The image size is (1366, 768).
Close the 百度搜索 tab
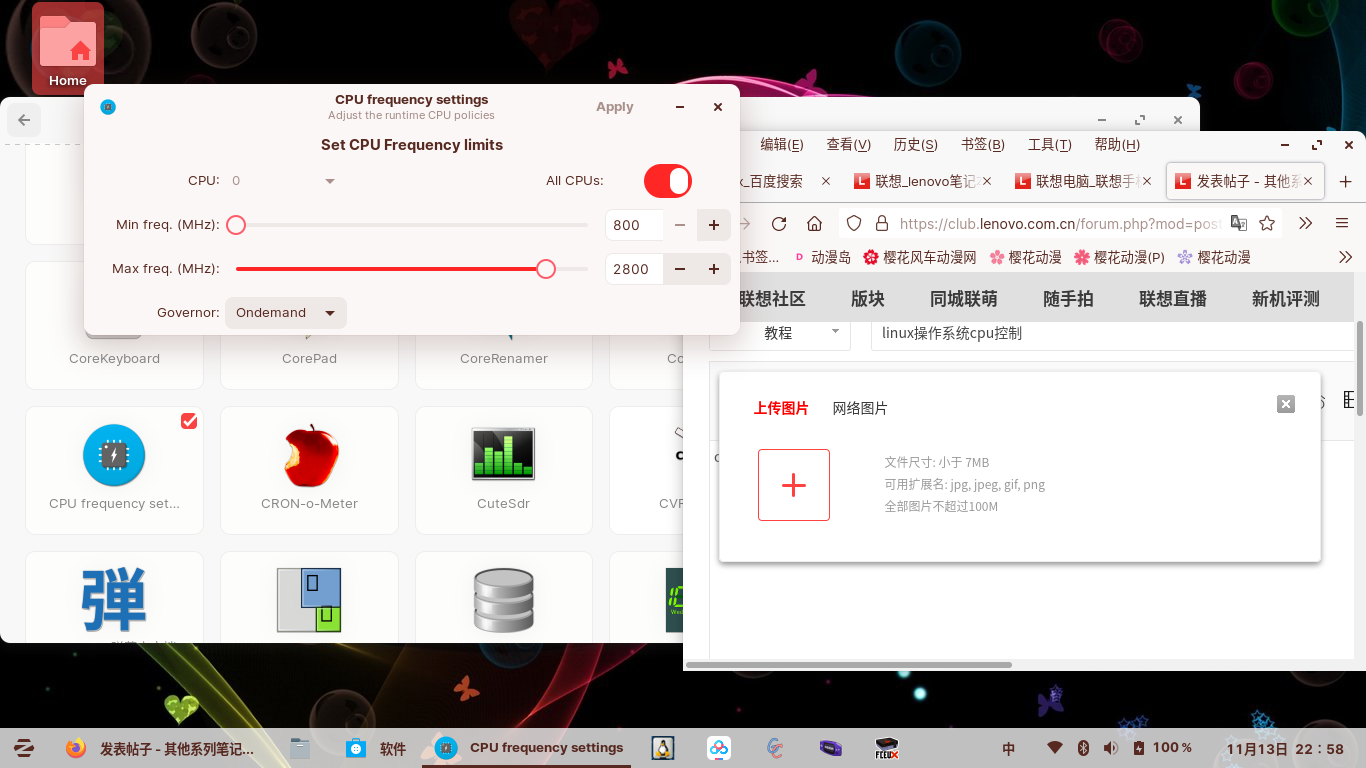(x=826, y=182)
